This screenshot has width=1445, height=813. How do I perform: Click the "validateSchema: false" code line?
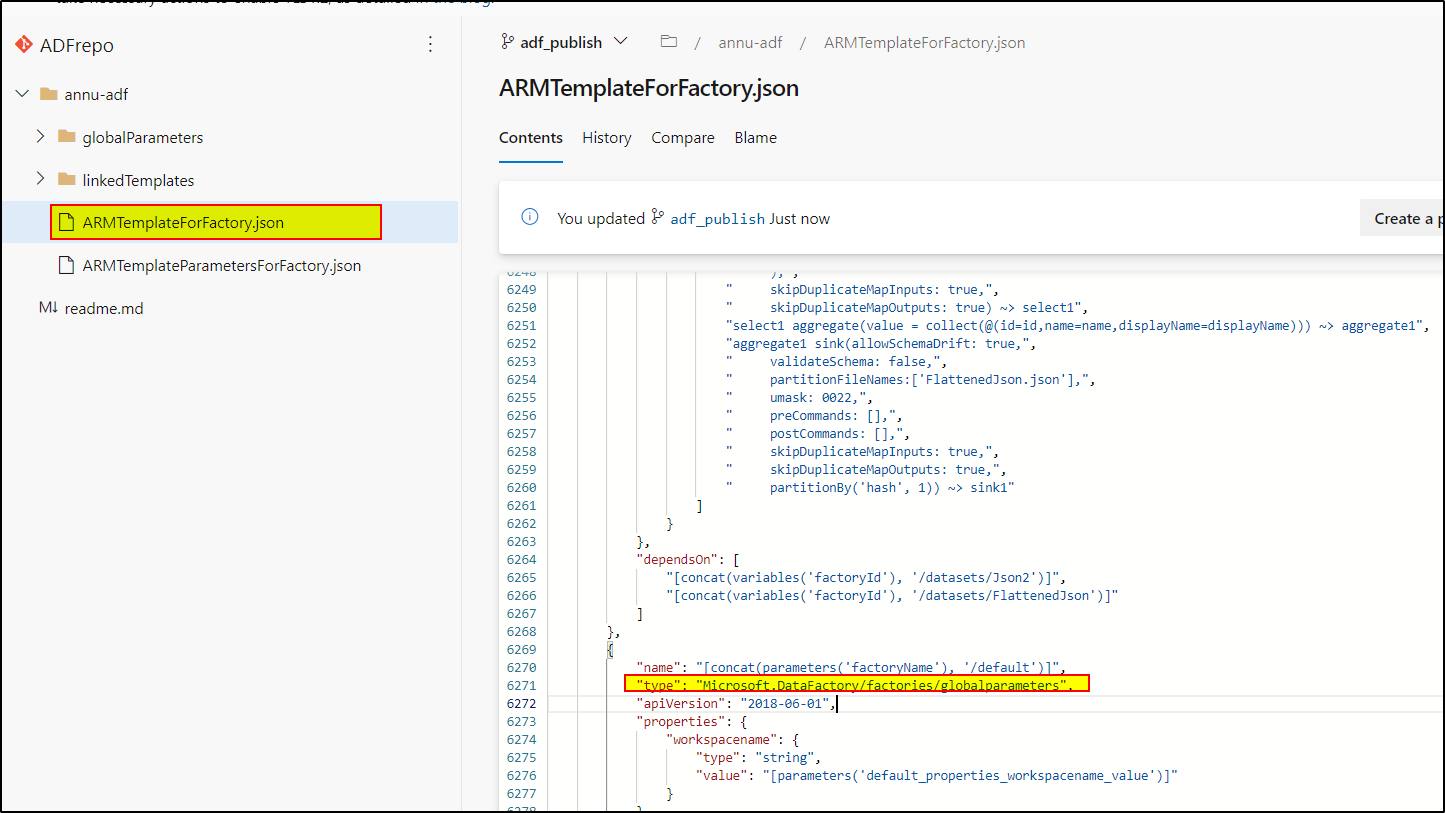[836, 361]
